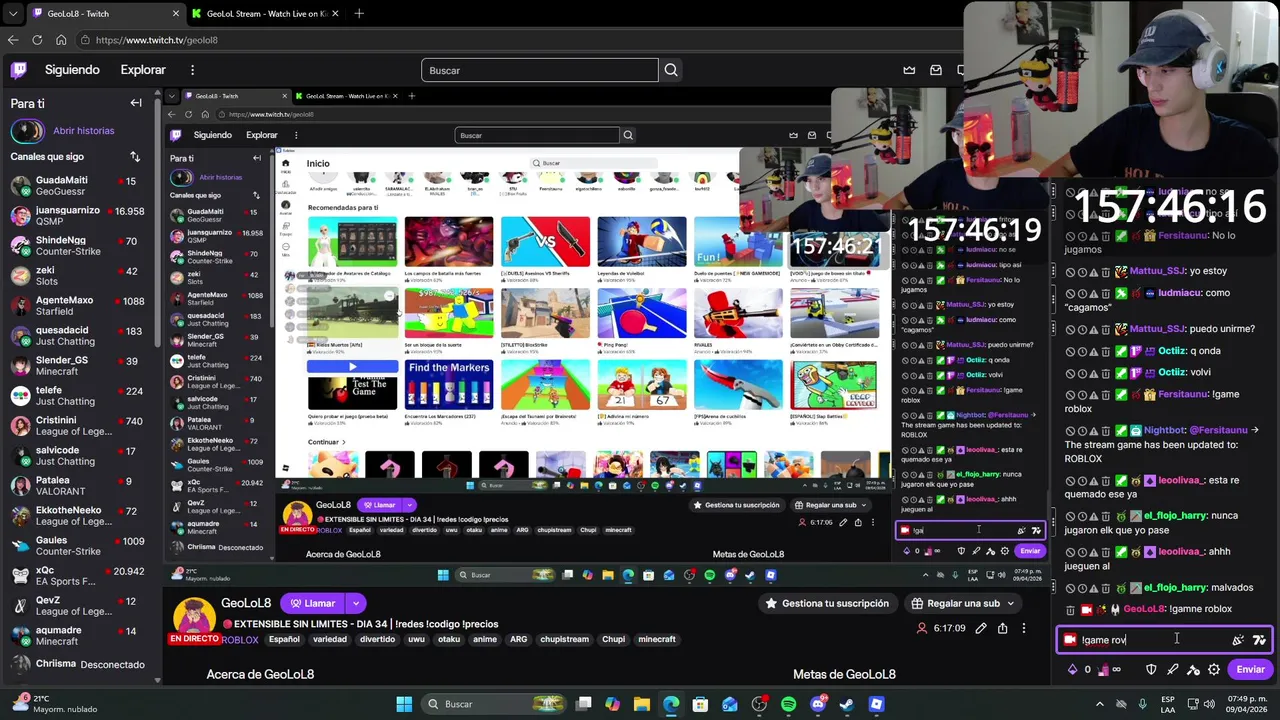
Task: Open Discord from the Windows taskbar
Action: click(818, 704)
